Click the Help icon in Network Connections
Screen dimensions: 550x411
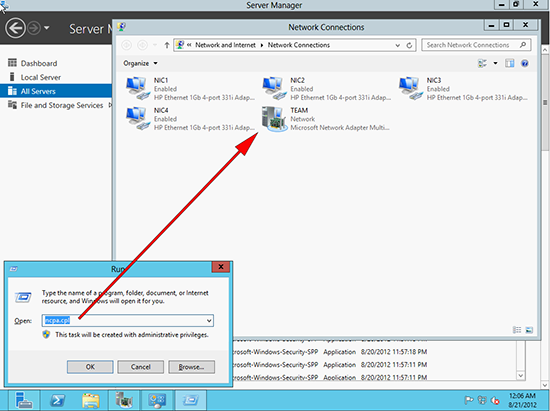[525, 63]
